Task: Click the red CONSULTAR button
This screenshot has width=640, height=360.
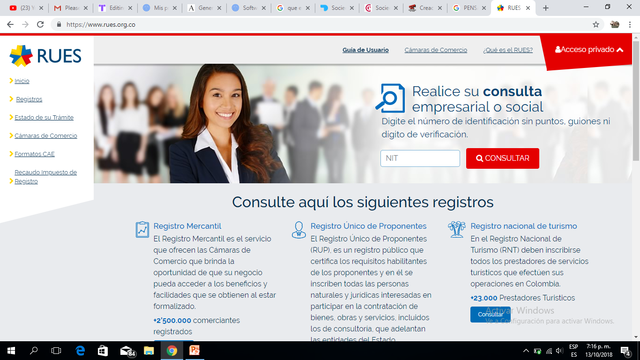Action: tap(502, 158)
